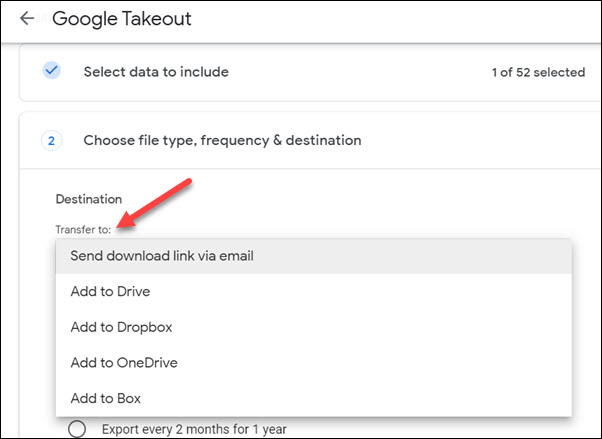
Task: Click the blue checkmark step icon
Action: pyautogui.click(x=51, y=71)
